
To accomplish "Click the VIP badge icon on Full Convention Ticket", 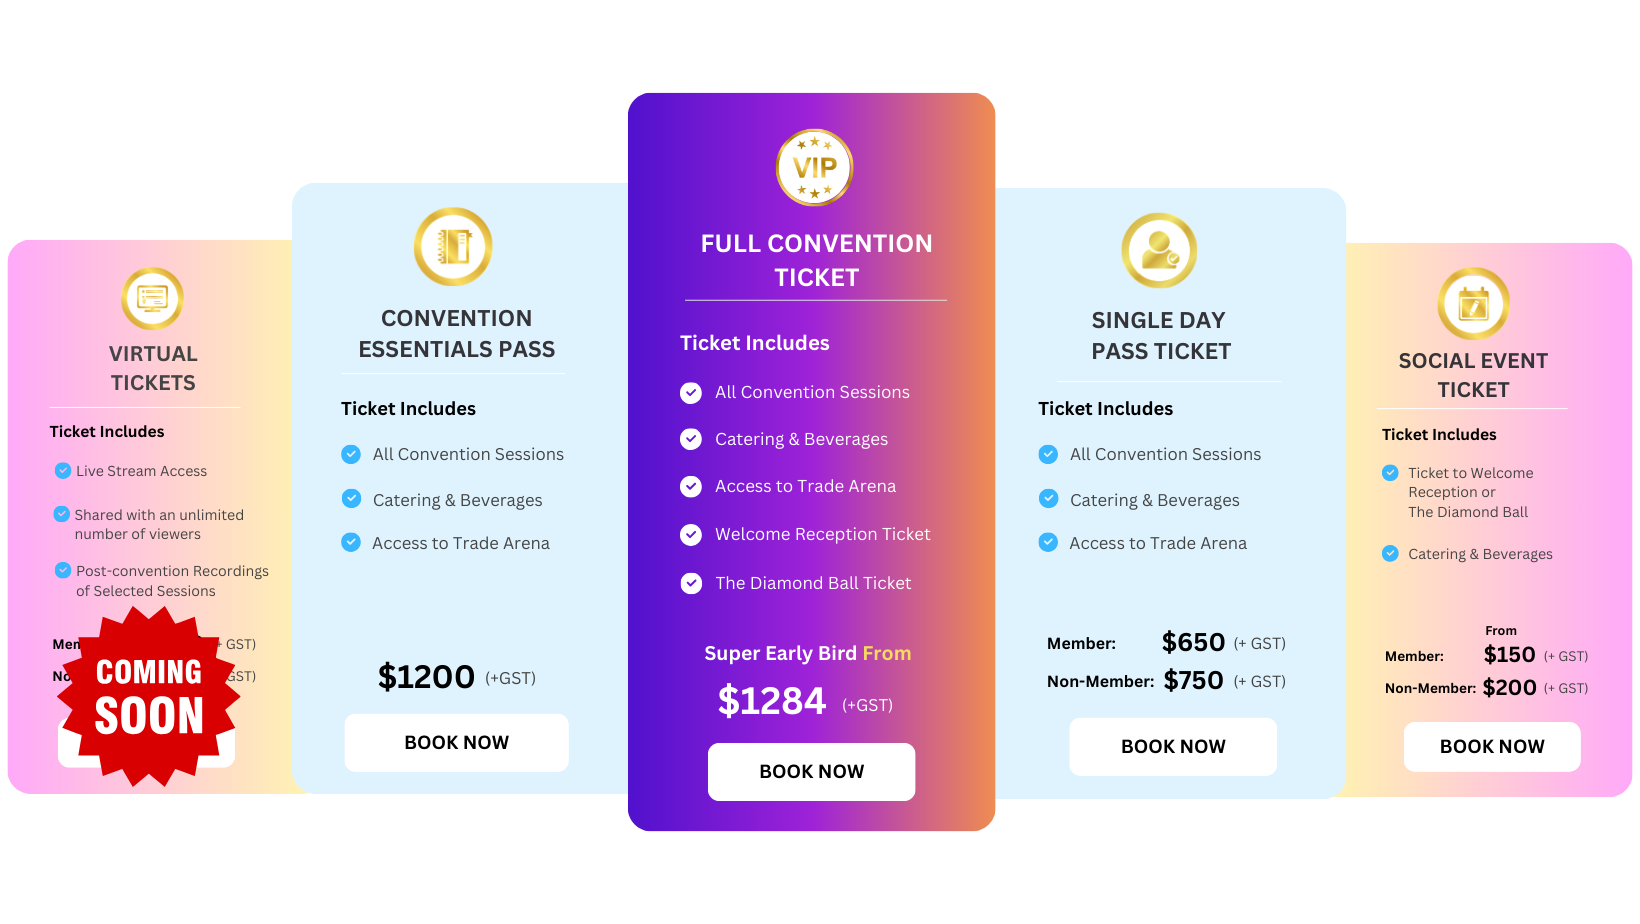I will (814, 167).
